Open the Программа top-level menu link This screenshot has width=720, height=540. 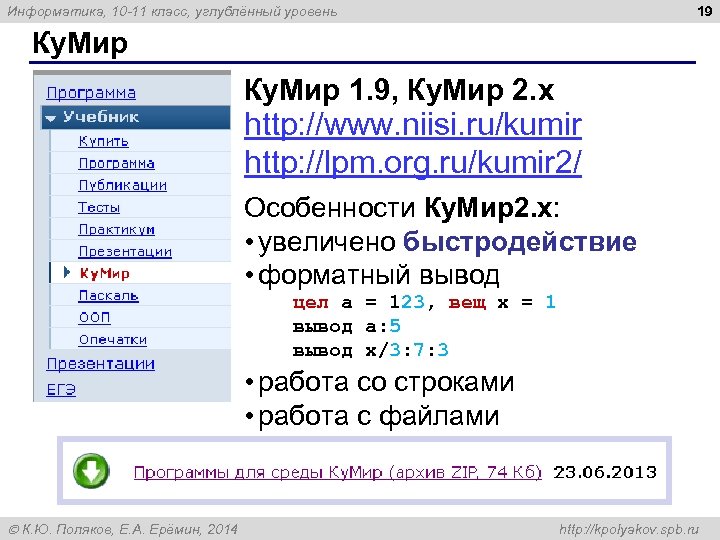[91, 93]
